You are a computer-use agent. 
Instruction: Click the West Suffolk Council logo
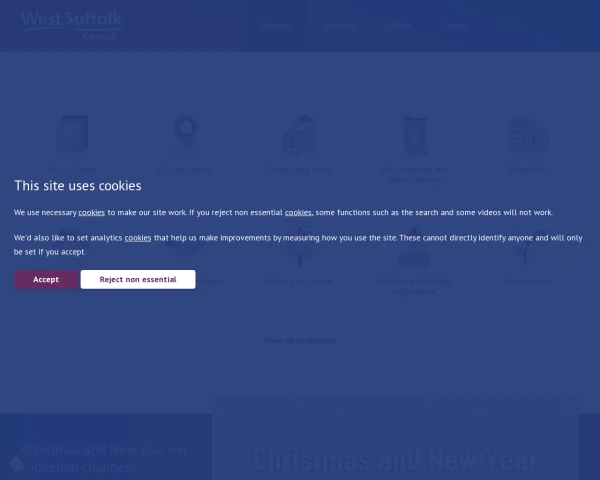(72, 25)
